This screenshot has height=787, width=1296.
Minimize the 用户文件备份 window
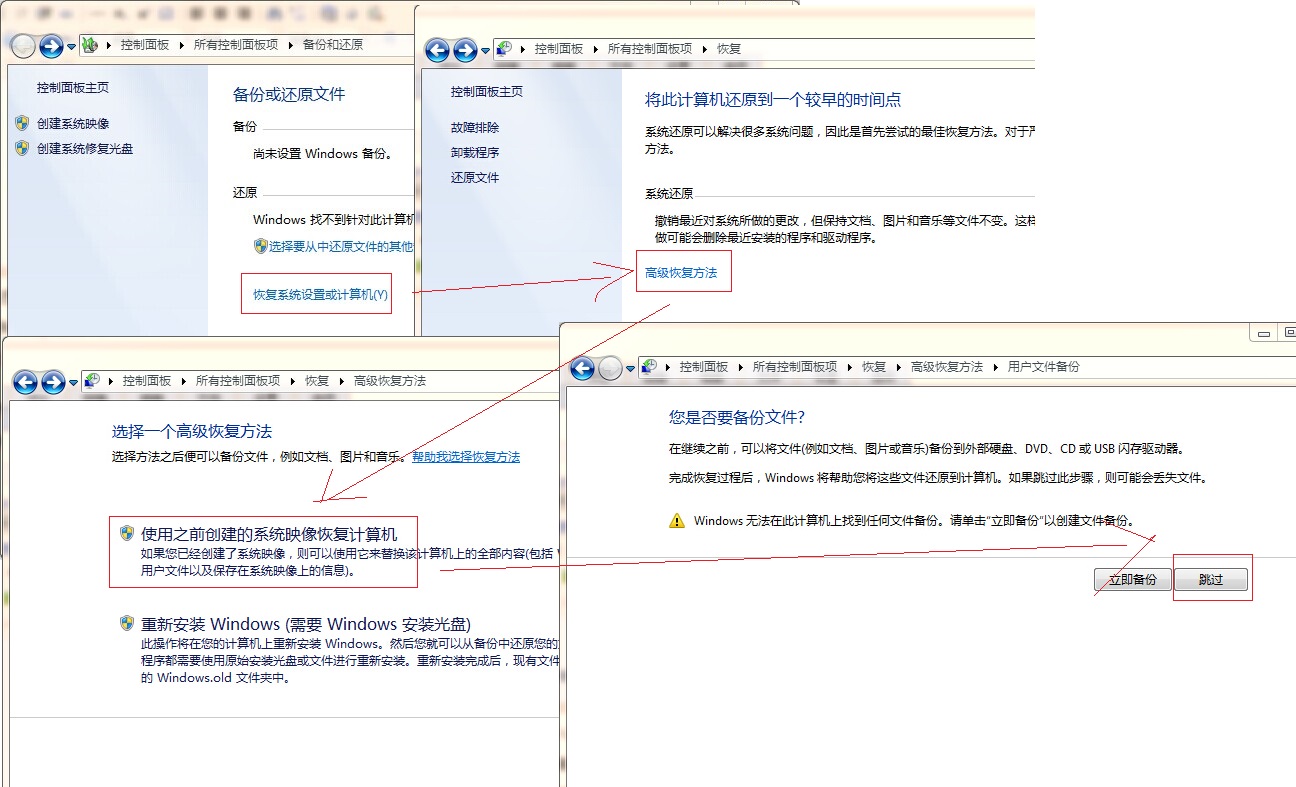pos(1265,332)
